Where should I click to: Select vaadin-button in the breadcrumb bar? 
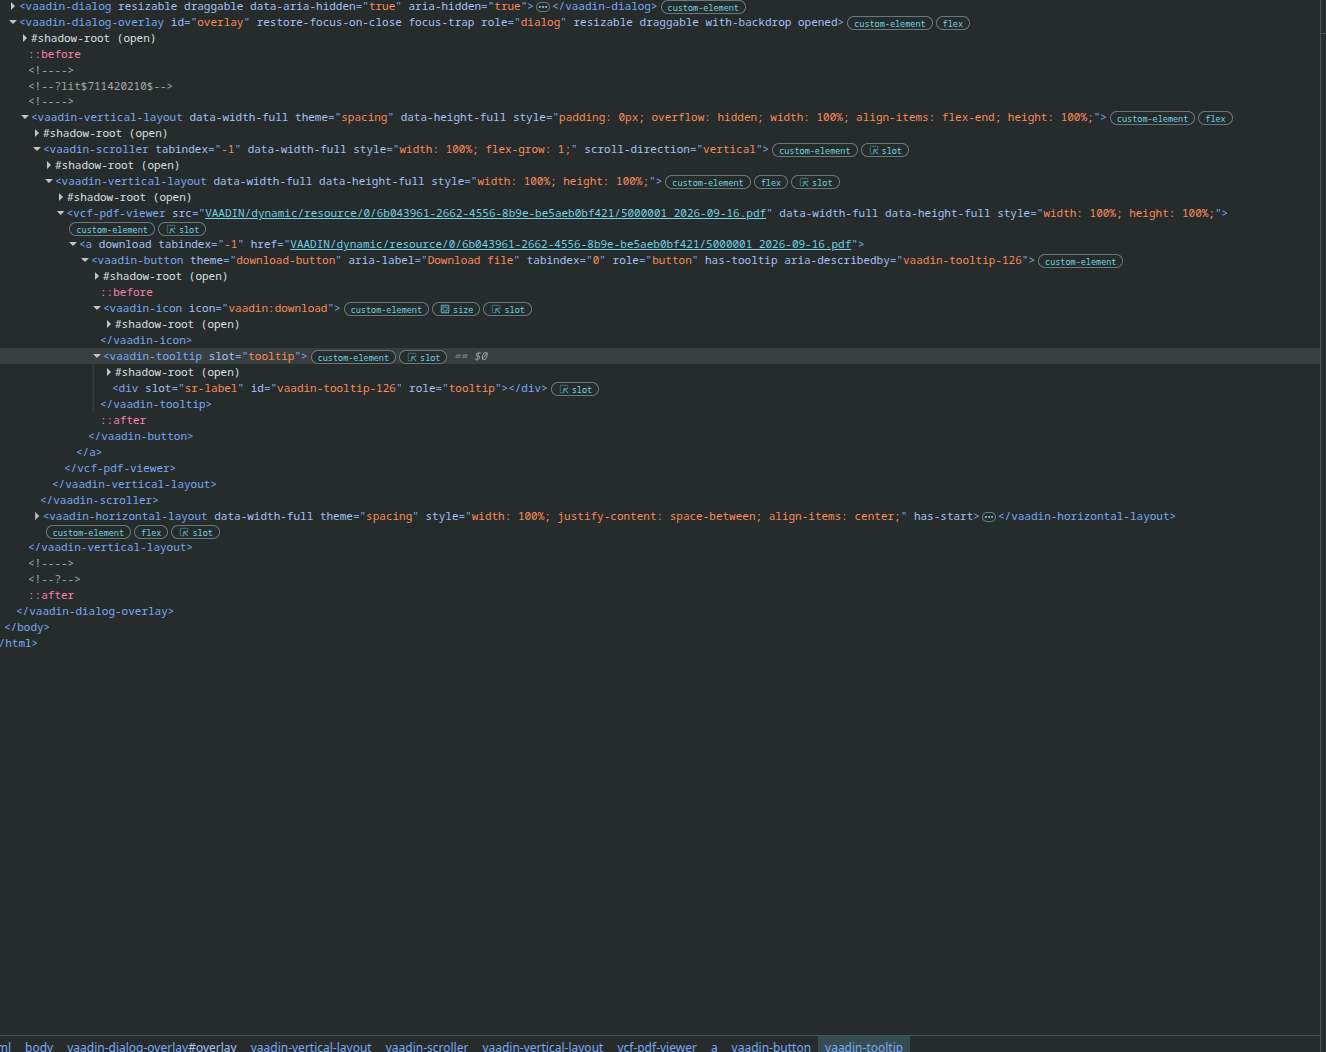click(x=771, y=1047)
